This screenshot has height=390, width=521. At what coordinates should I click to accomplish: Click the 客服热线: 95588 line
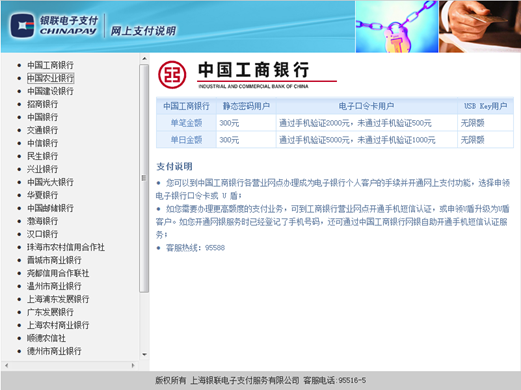point(195,248)
